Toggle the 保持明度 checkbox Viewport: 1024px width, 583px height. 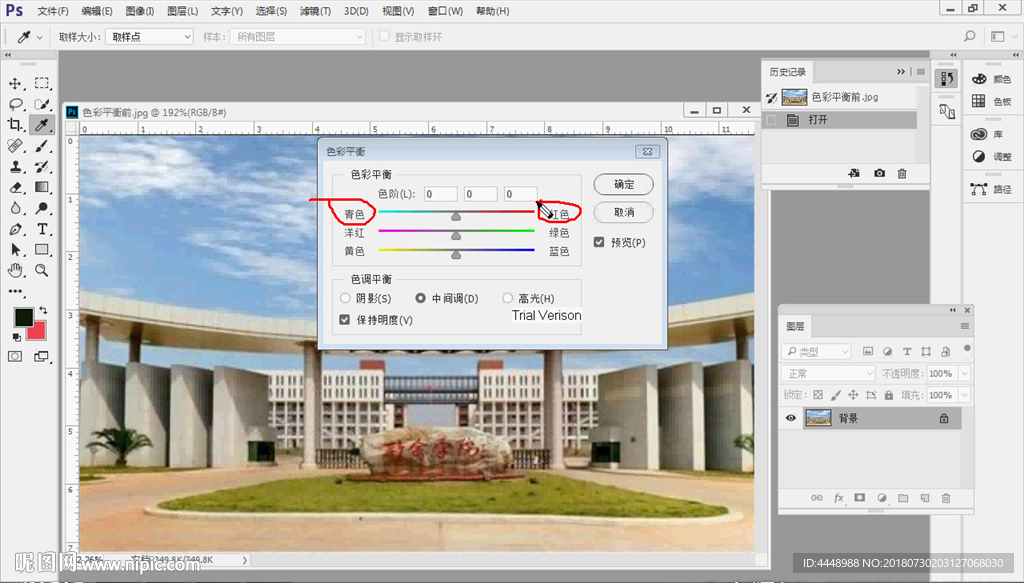[345, 320]
